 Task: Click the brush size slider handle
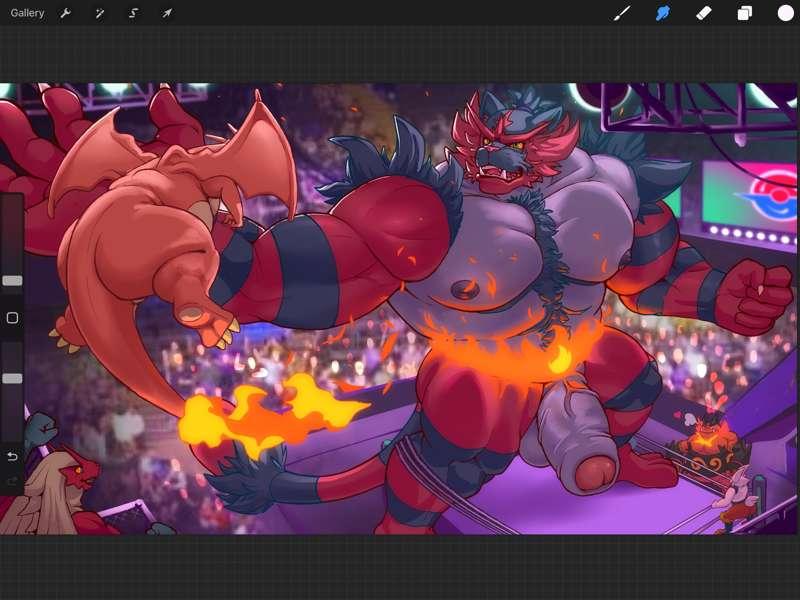tap(12, 281)
